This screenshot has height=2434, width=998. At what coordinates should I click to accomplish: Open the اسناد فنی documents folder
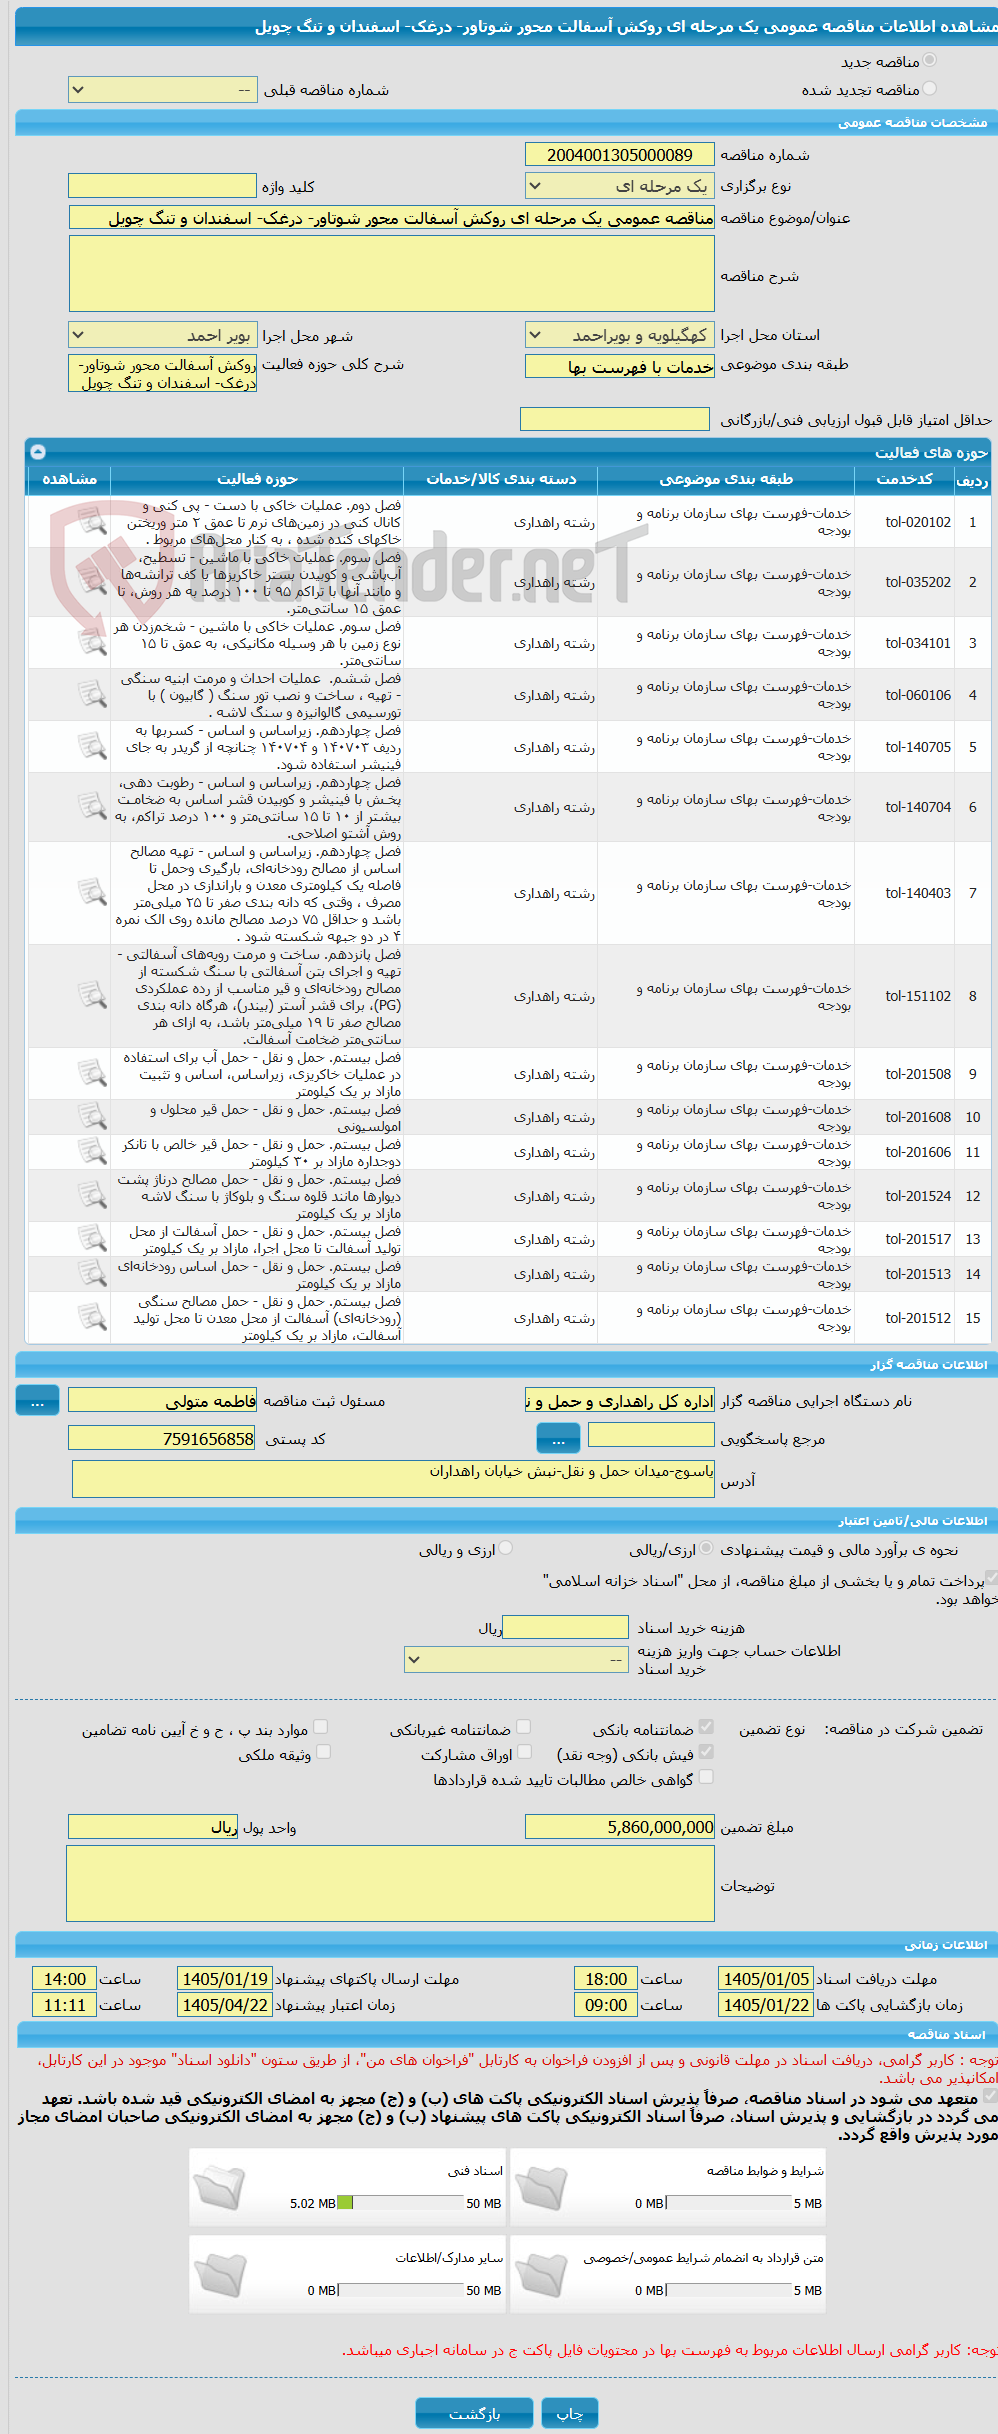pos(220,2187)
